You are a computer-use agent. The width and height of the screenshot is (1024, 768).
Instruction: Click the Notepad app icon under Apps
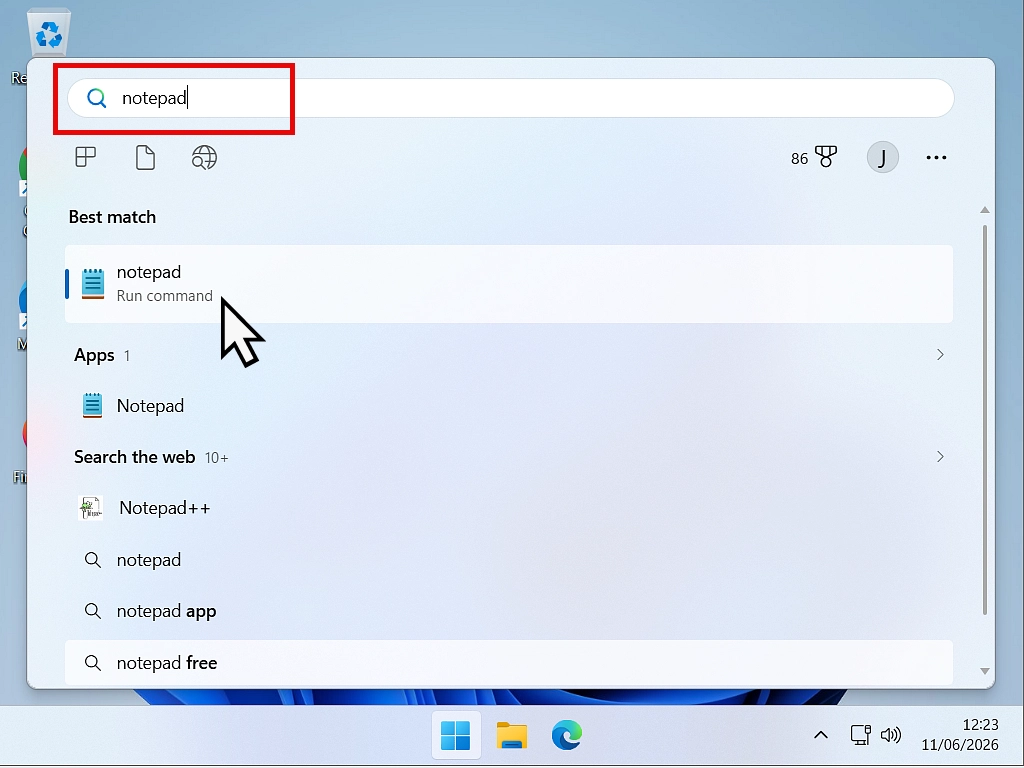93,406
